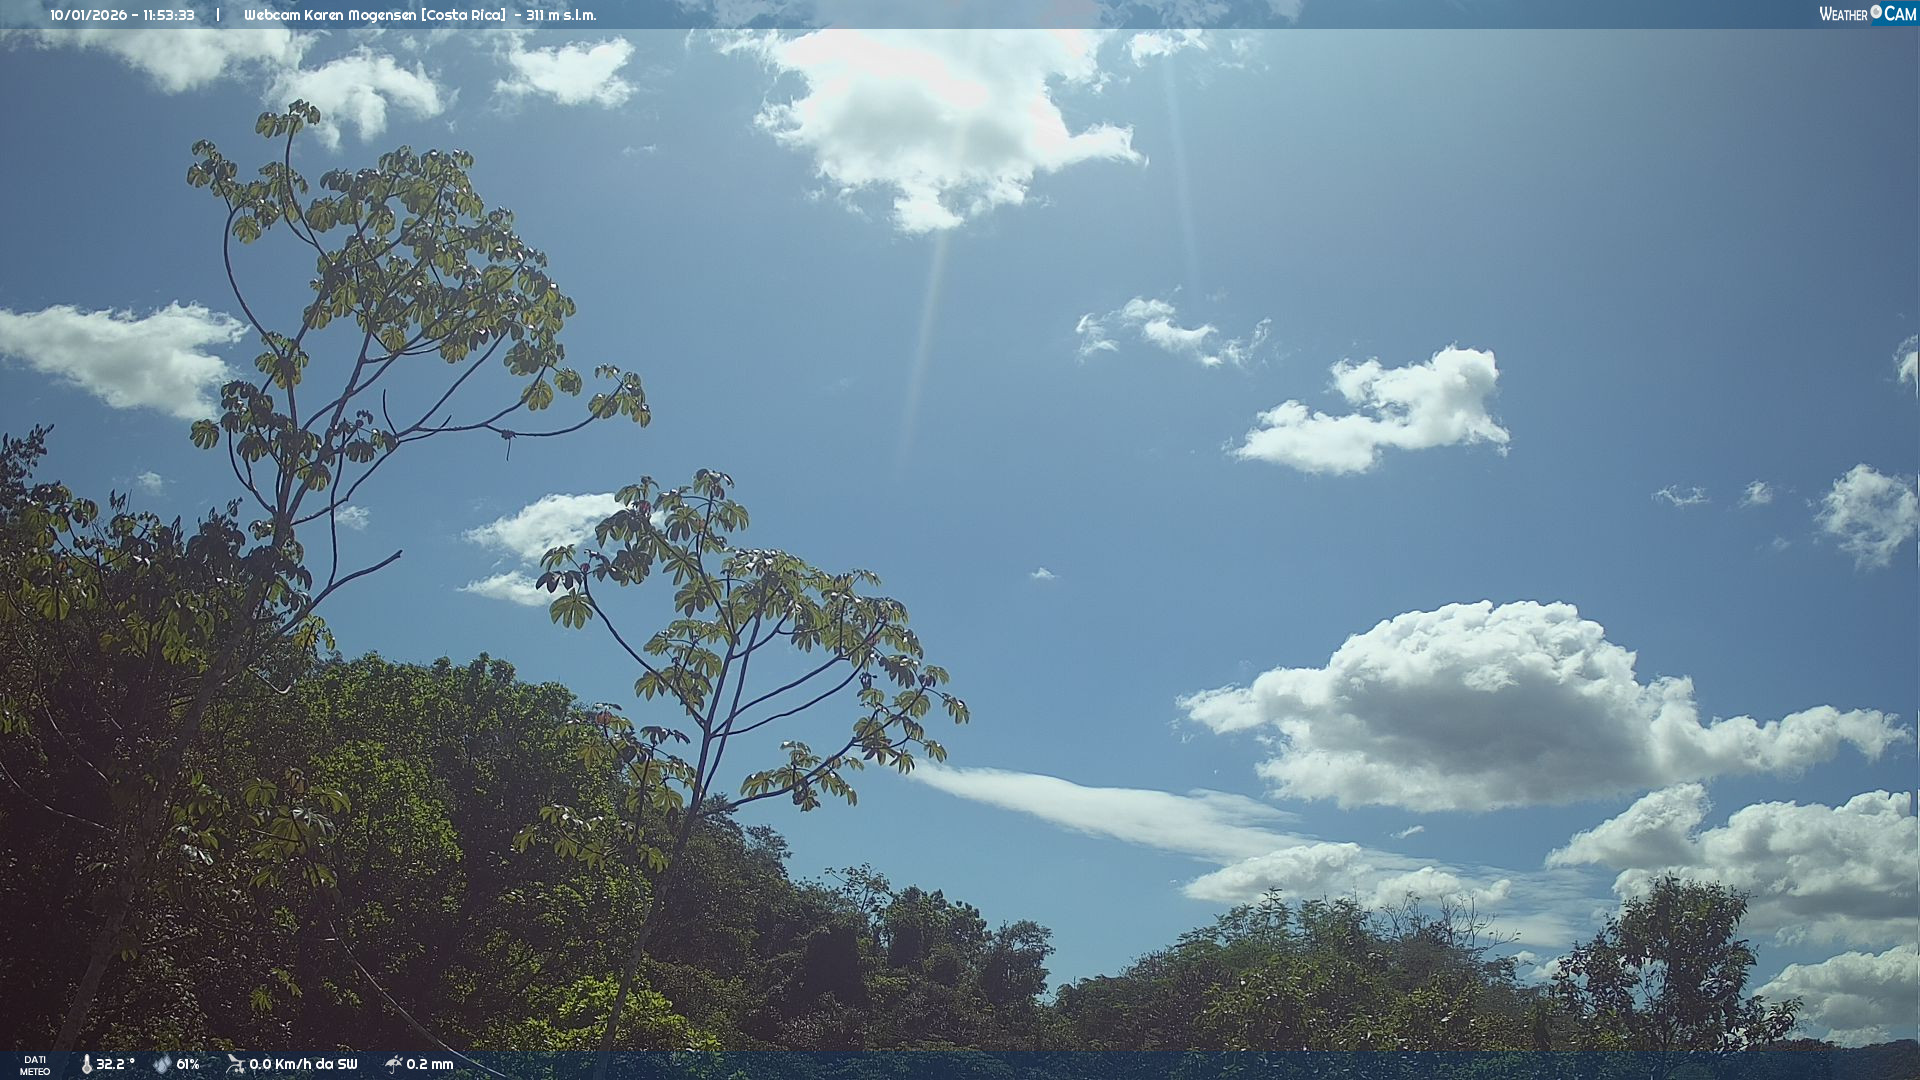Image resolution: width=1920 pixels, height=1080 pixels.
Task: Click the Webcam Karen Mogensen title
Action: (x=331, y=15)
